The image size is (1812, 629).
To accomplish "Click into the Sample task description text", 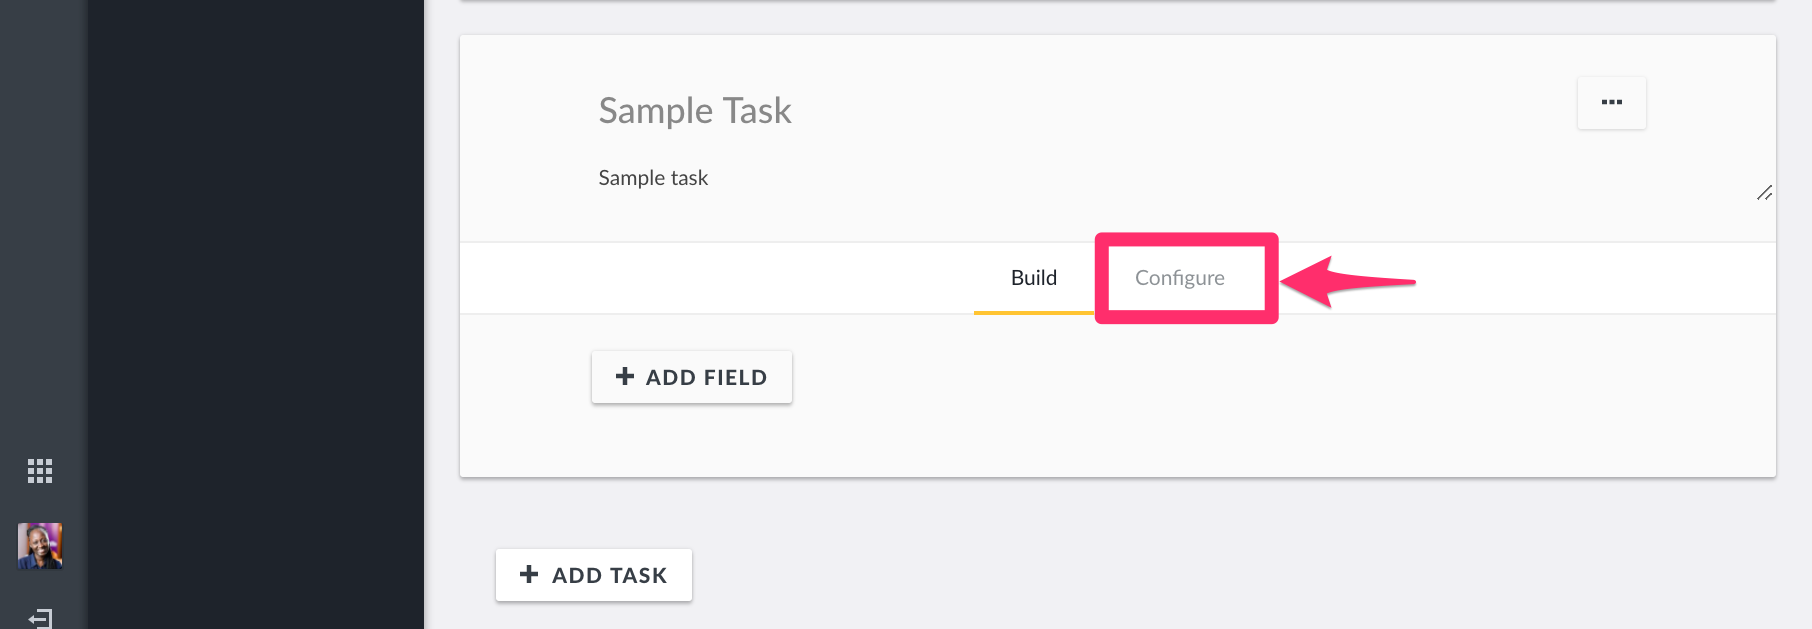I will (653, 178).
